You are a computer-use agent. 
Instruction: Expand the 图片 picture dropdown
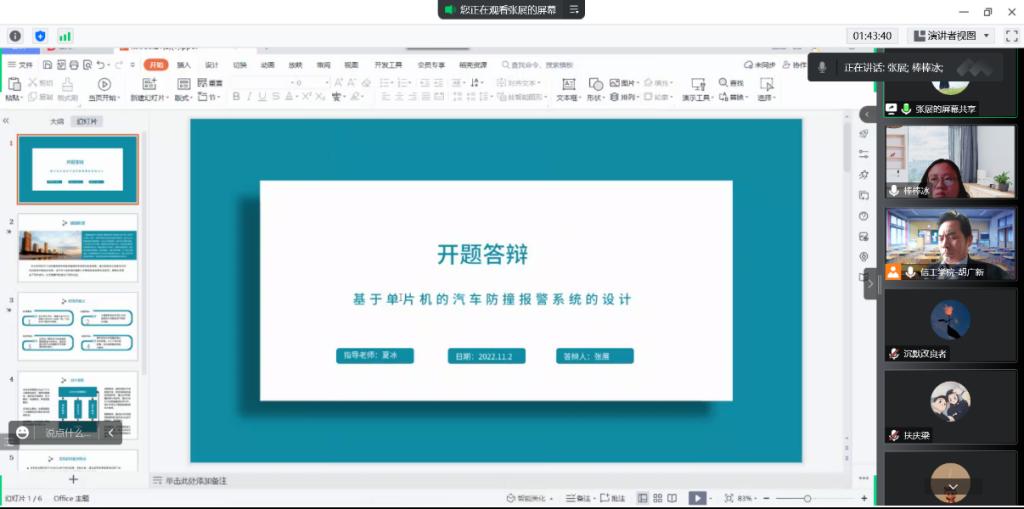click(639, 83)
